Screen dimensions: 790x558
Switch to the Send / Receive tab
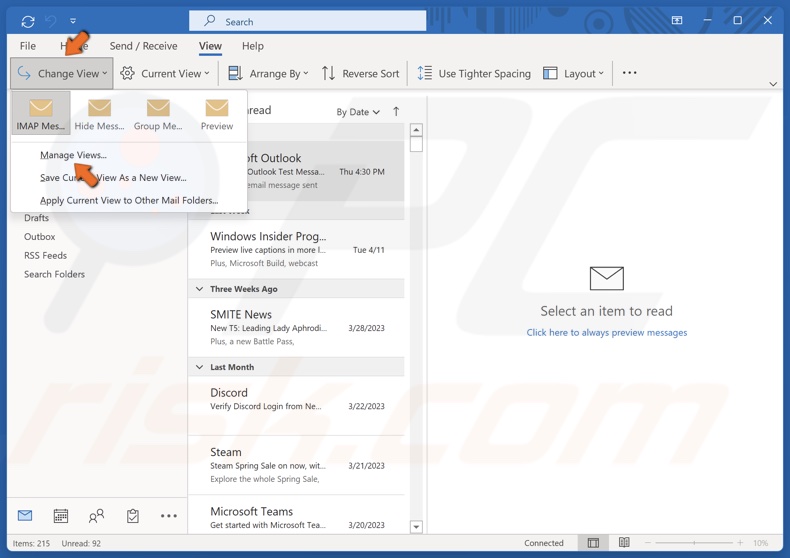144,46
